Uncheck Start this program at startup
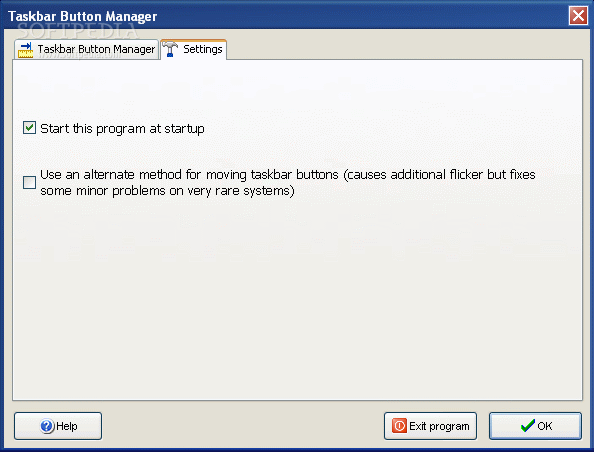 click(30, 128)
